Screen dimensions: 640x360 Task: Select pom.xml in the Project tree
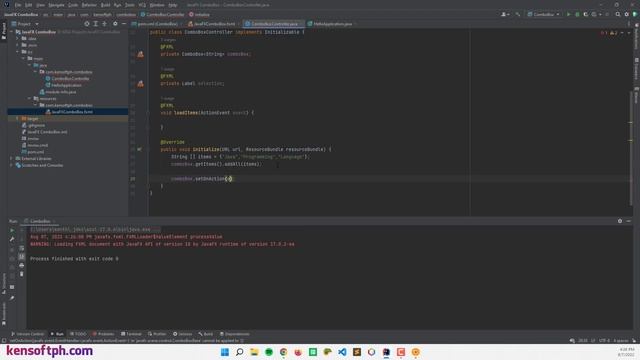[36, 152]
